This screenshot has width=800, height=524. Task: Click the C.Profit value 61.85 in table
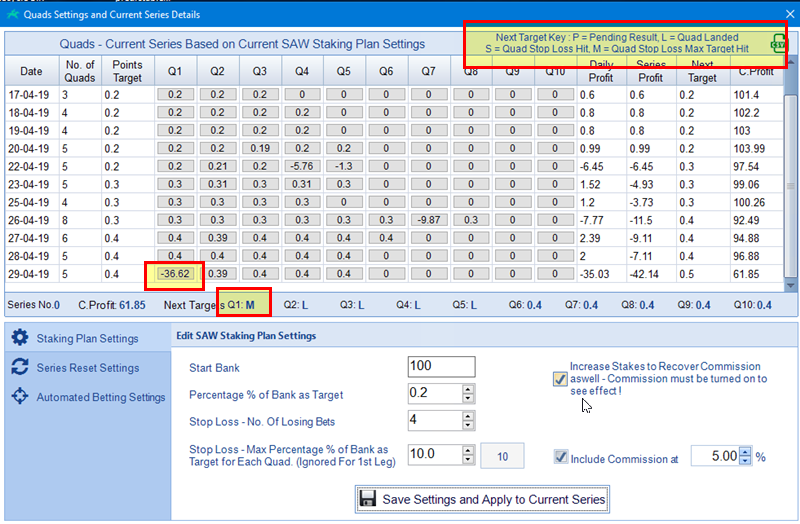[x=746, y=274]
